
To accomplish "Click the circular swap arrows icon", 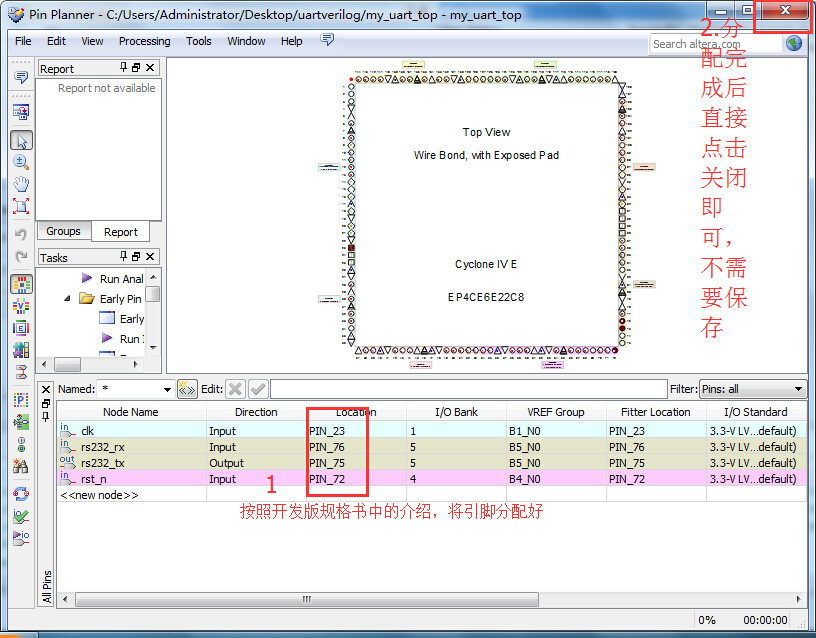I will 21,493.
